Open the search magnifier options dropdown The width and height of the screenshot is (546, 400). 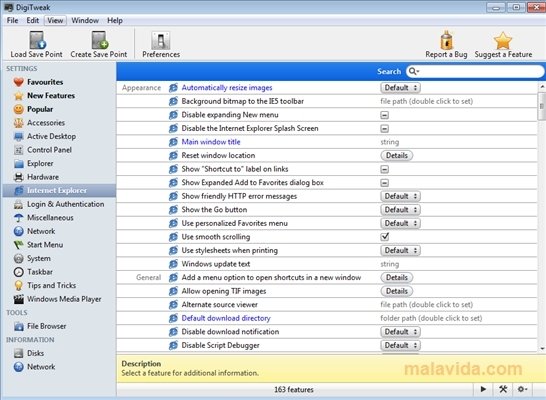coord(414,71)
